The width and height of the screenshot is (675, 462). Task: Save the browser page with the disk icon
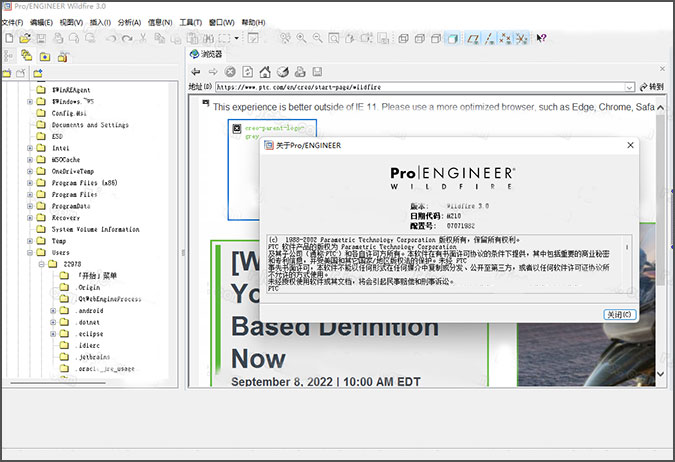click(x=317, y=72)
